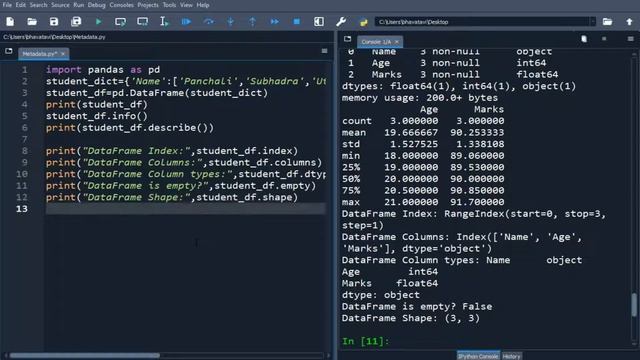Viewport: 640px width, 360px height.
Task: Run cell and advance icon
Action: 142,22
